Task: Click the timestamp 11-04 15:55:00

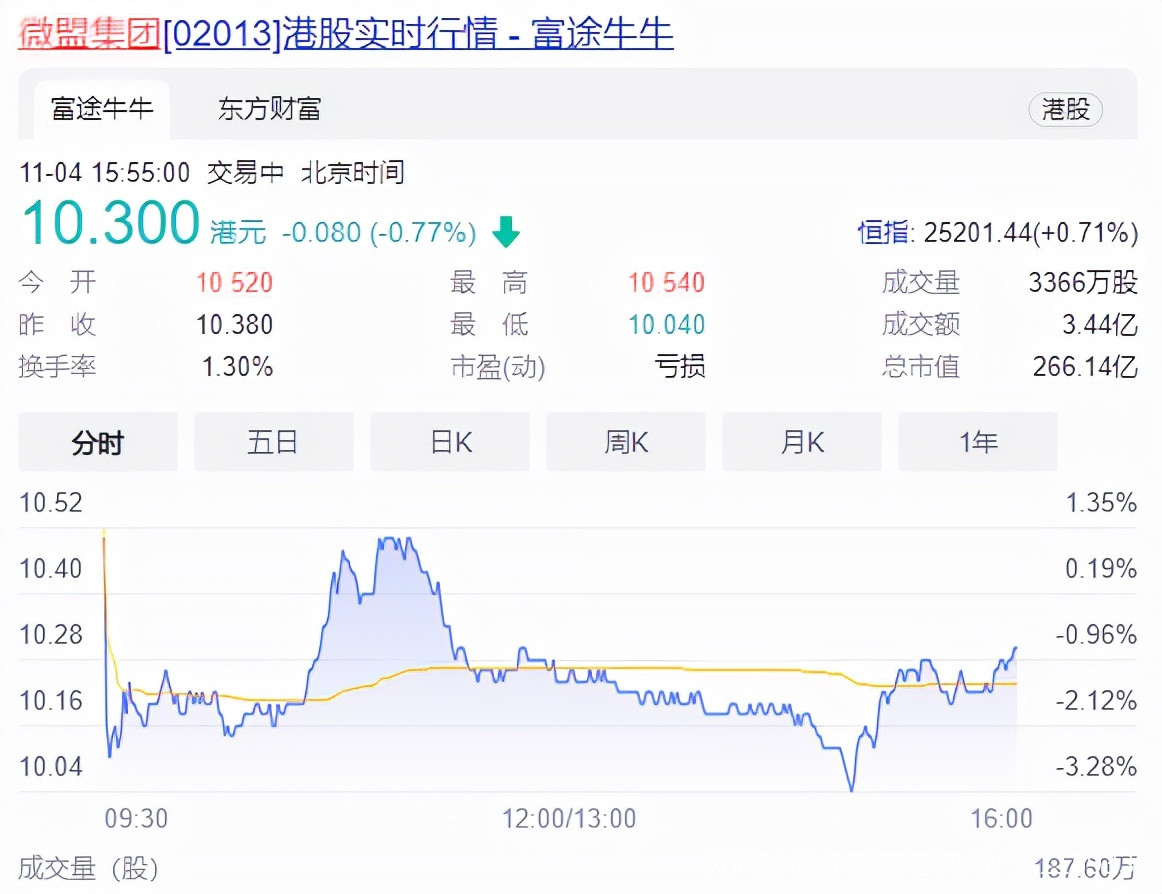Action: [104, 173]
